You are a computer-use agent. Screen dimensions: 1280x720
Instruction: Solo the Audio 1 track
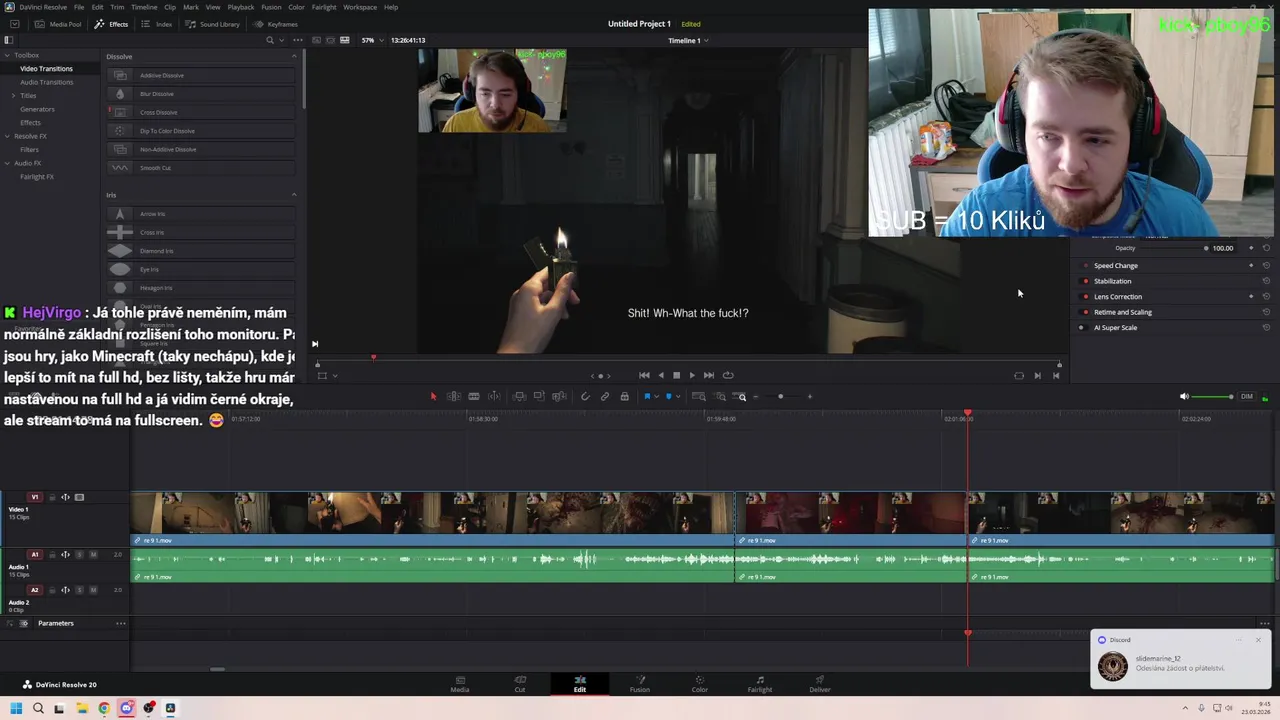[x=80, y=554]
